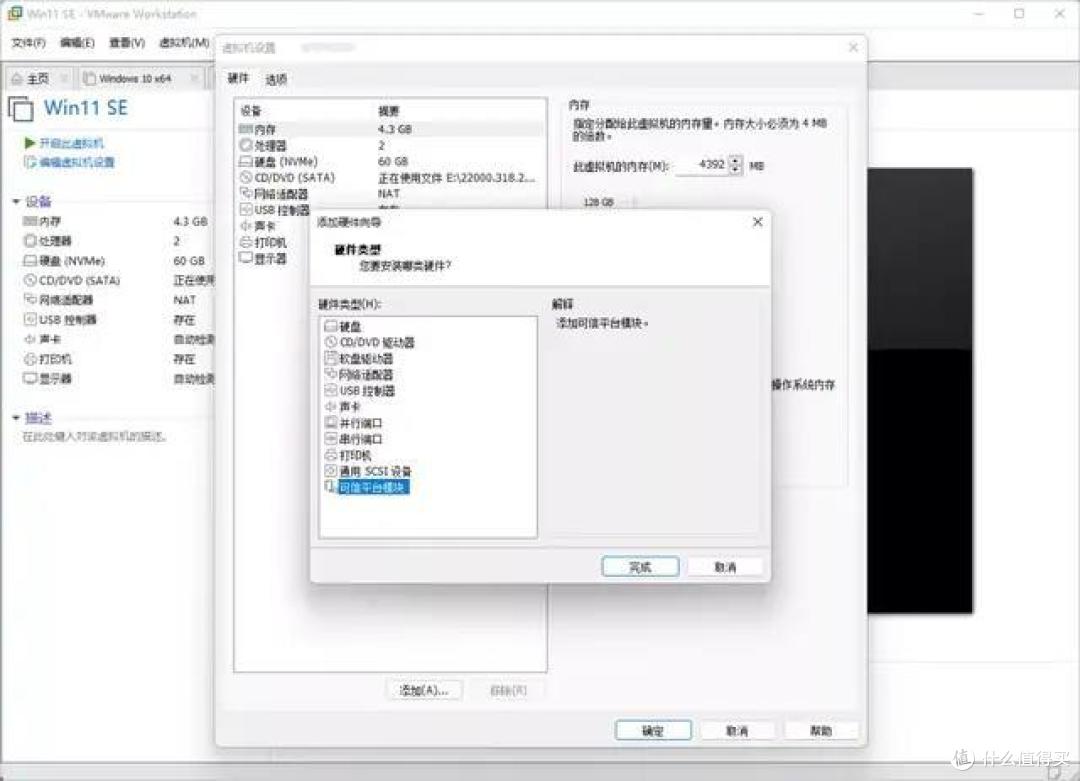
Task: Select USB 控制器 in the Add Hardware wizard list
Action: [x=360, y=390]
